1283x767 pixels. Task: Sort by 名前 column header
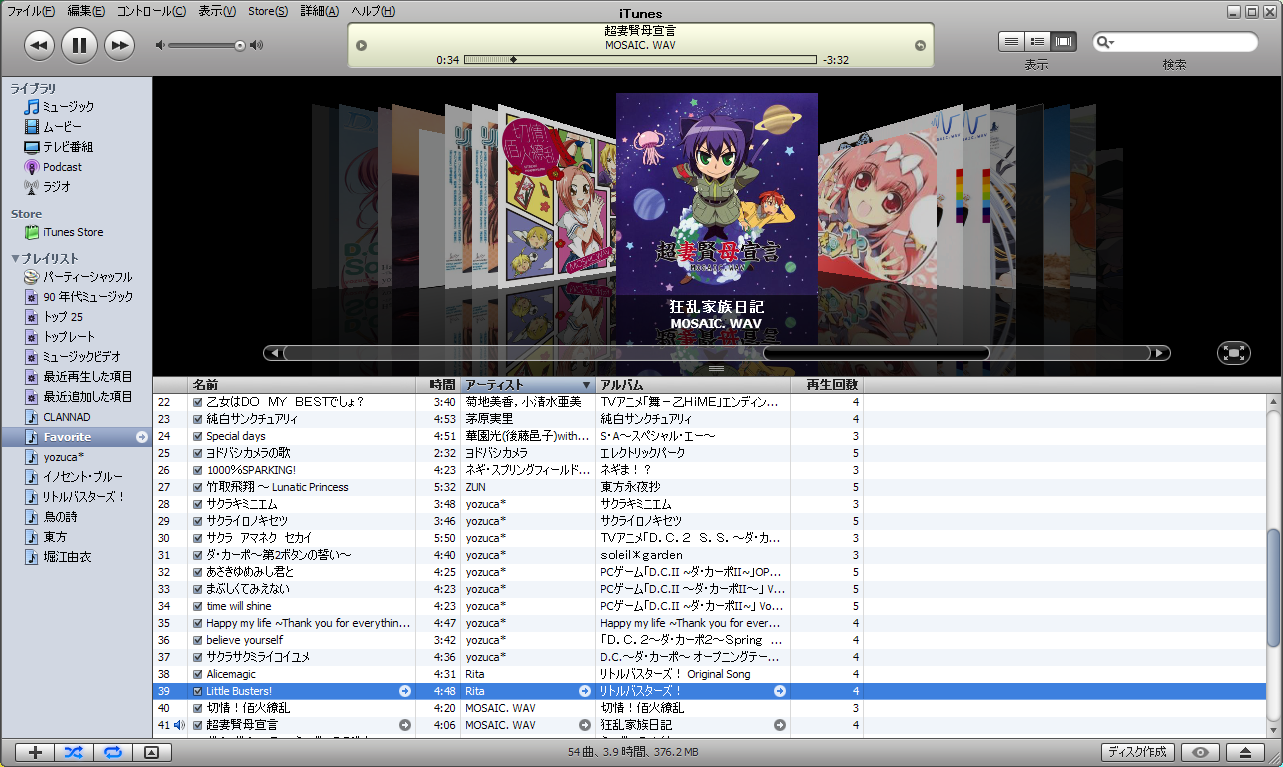[301, 385]
